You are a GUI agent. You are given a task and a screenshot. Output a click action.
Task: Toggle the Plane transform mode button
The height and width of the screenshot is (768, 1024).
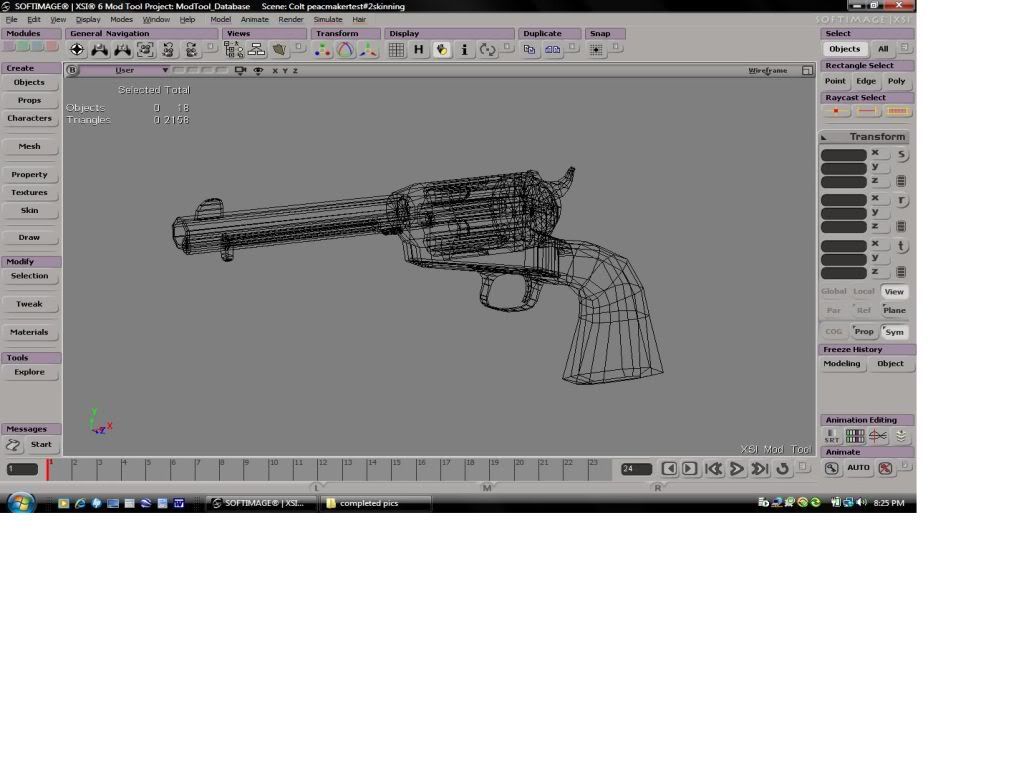coord(894,310)
